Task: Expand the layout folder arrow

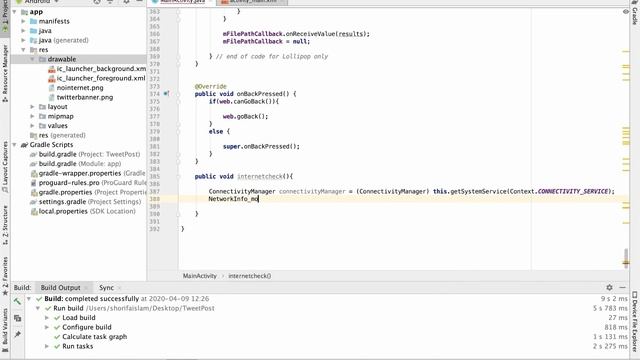Action: point(32,107)
